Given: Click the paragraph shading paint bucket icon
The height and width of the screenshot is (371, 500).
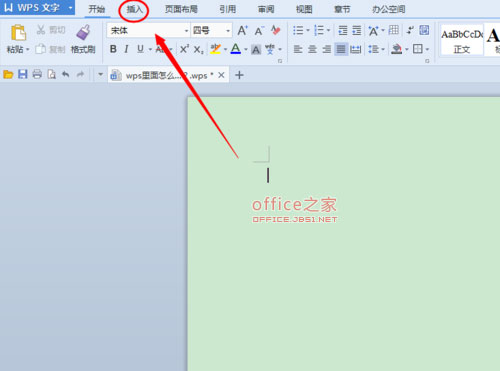Looking at the screenshot, I should (396, 49).
